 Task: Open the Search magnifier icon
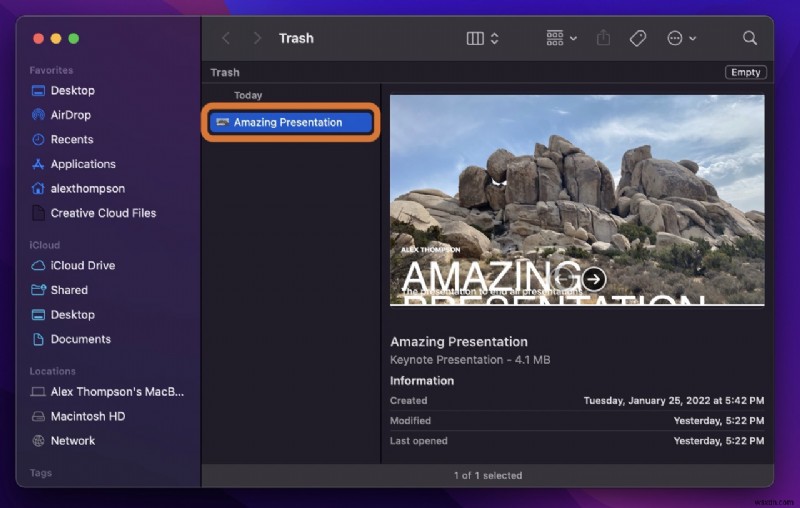coord(749,38)
